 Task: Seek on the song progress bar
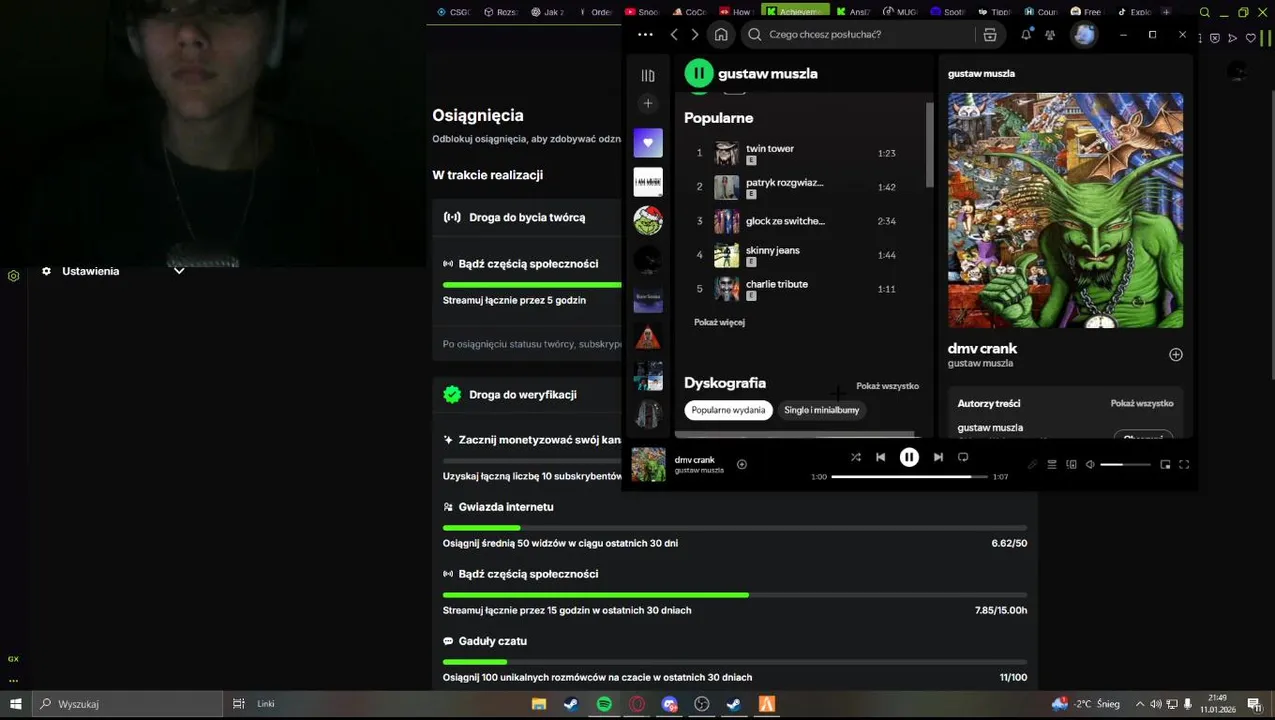pyautogui.click(x=909, y=477)
